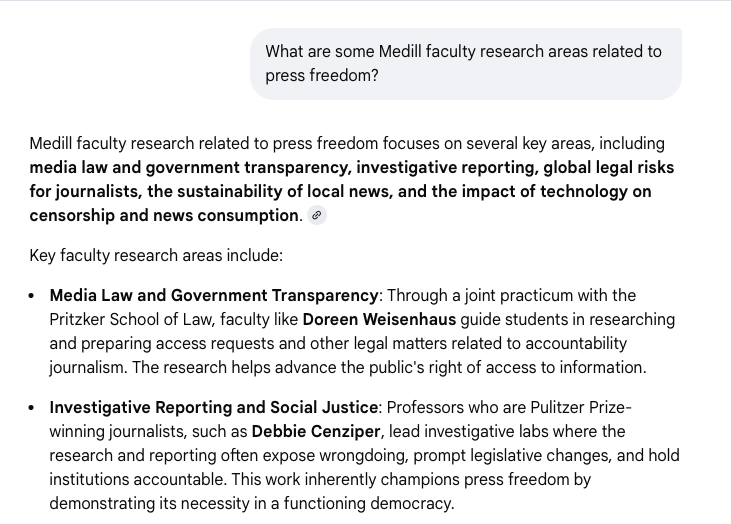
Task: Click the second bullet point marker
Action: point(32,409)
